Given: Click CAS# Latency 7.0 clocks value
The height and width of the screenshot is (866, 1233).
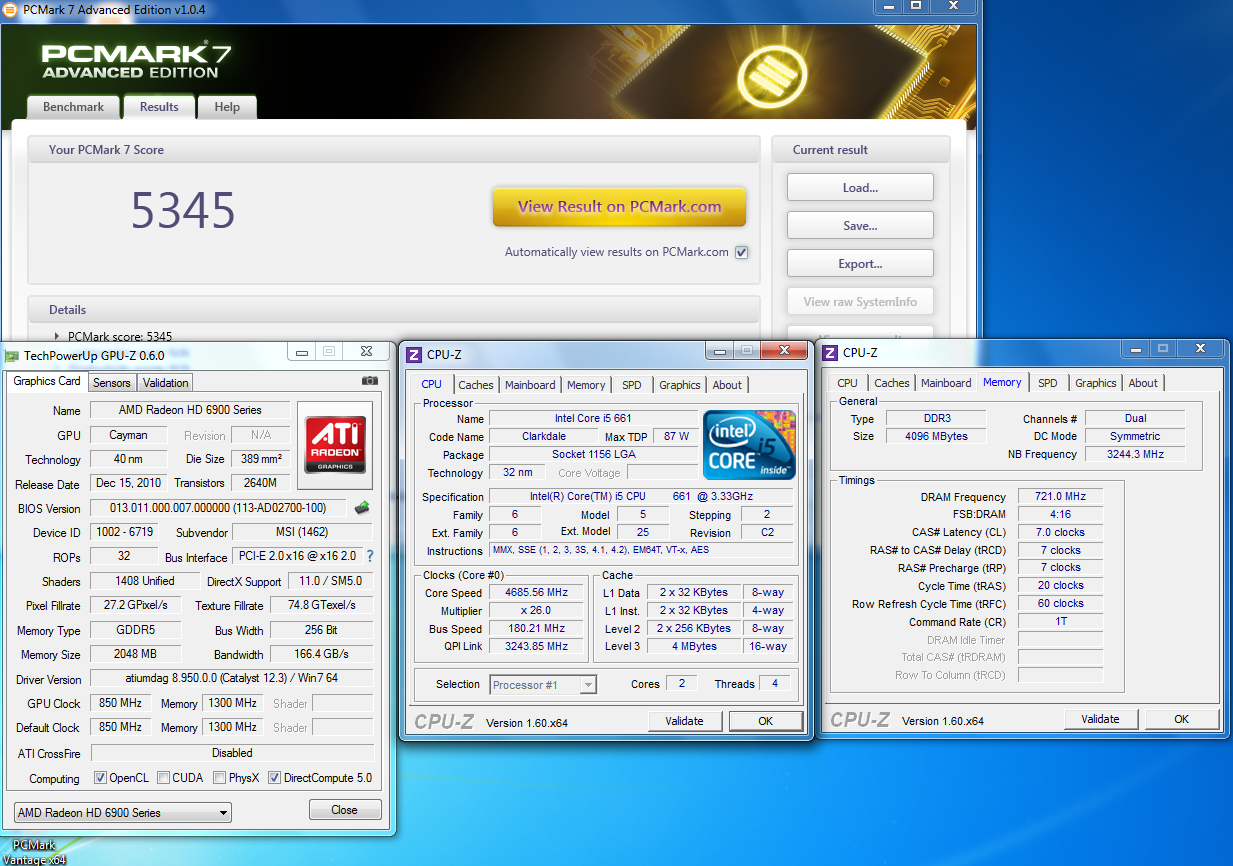Looking at the screenshot, I should (x=1060, y=532).
